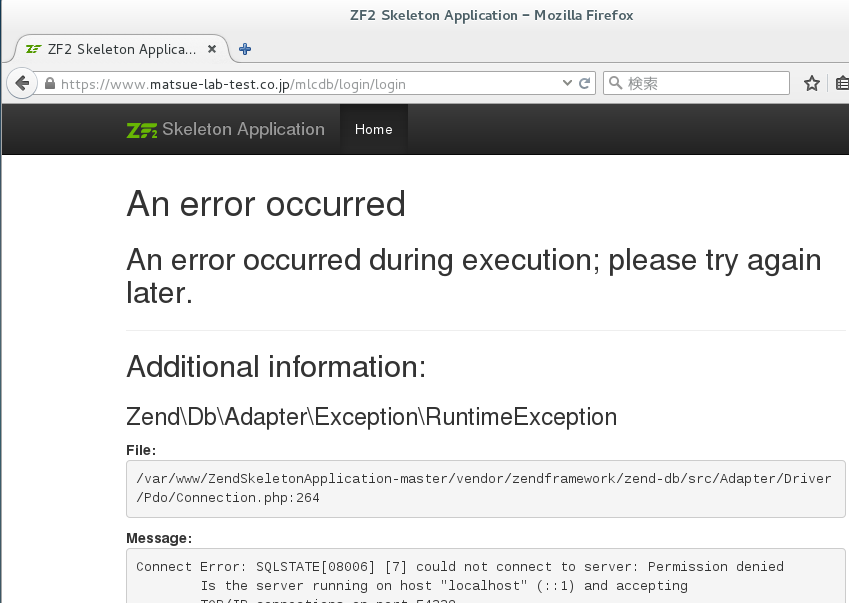Image resolution: width=849 pixels, height=603 pixels.
Task: Click the magnifier icon in search box
Action: (615, 84)
